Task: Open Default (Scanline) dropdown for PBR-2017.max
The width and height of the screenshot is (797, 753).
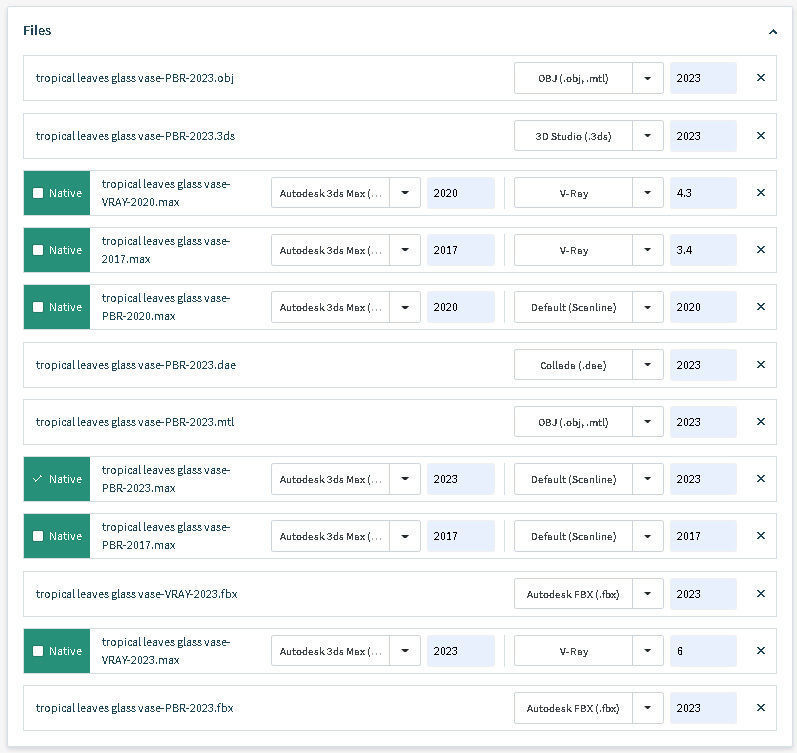Action: [648, 536]
